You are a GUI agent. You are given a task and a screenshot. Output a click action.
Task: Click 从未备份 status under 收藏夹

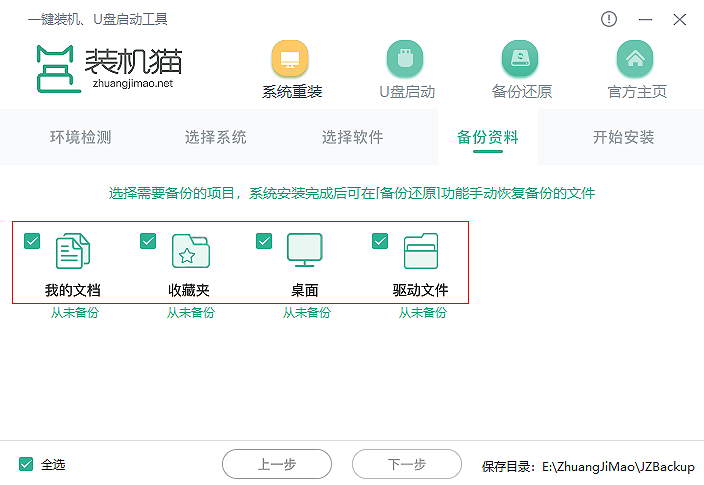tap(191, 313)
